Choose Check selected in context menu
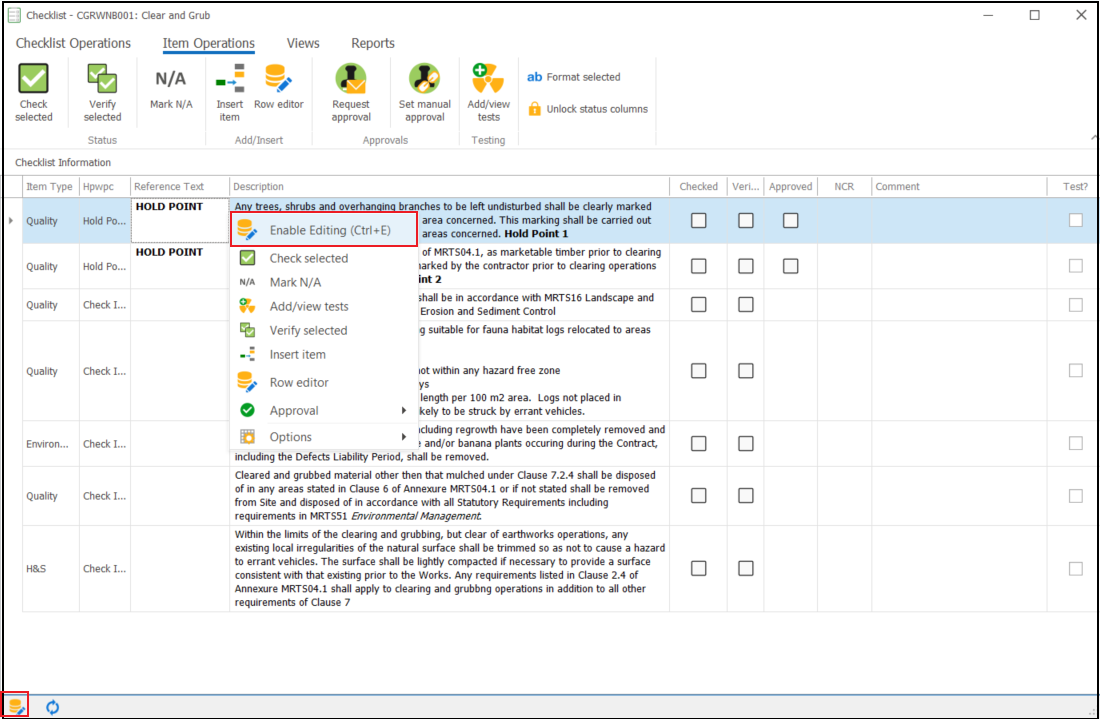Image resolution: width=1100 pixels, height=719 pixels. click(x=324, y=258)
